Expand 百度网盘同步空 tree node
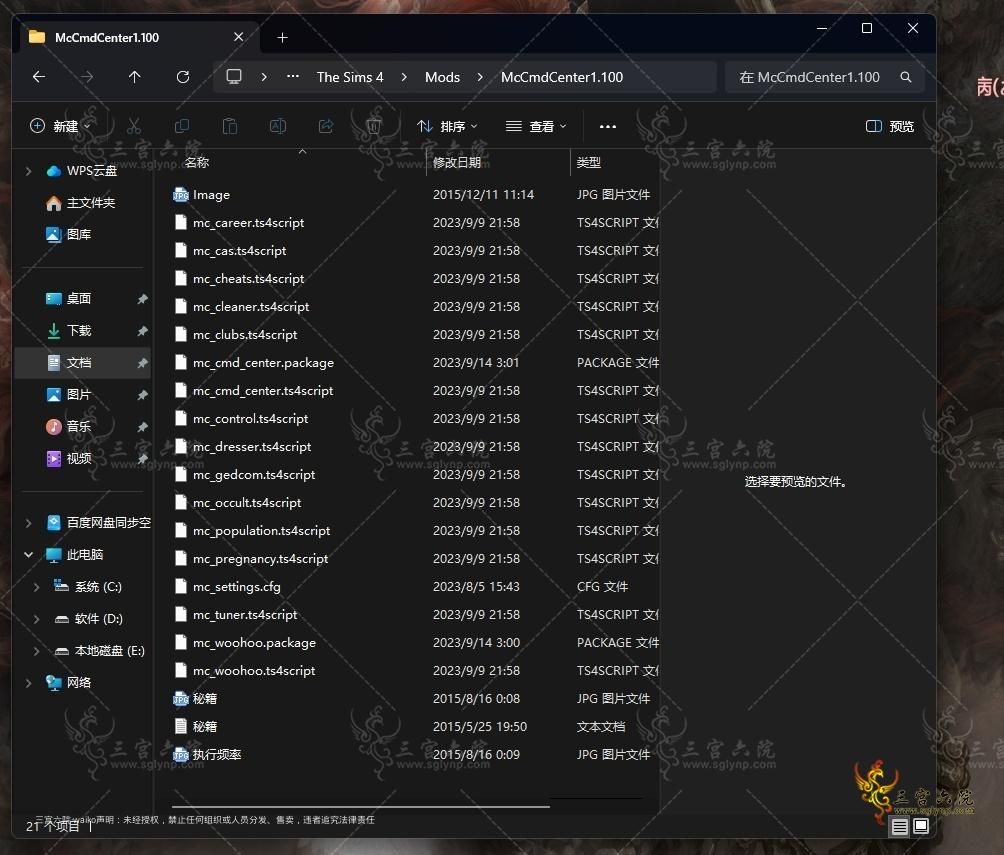 coord(28,523)
